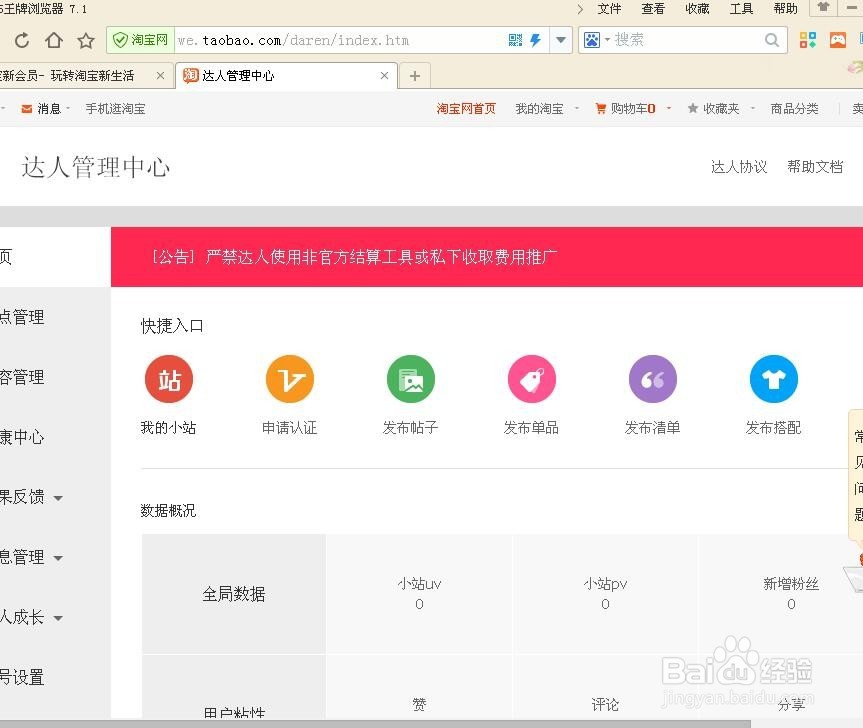This screenshot has height=728, width=863.
Task: Click the blue 发布搭配 shirt icon
Action: (x=774, y=379)
